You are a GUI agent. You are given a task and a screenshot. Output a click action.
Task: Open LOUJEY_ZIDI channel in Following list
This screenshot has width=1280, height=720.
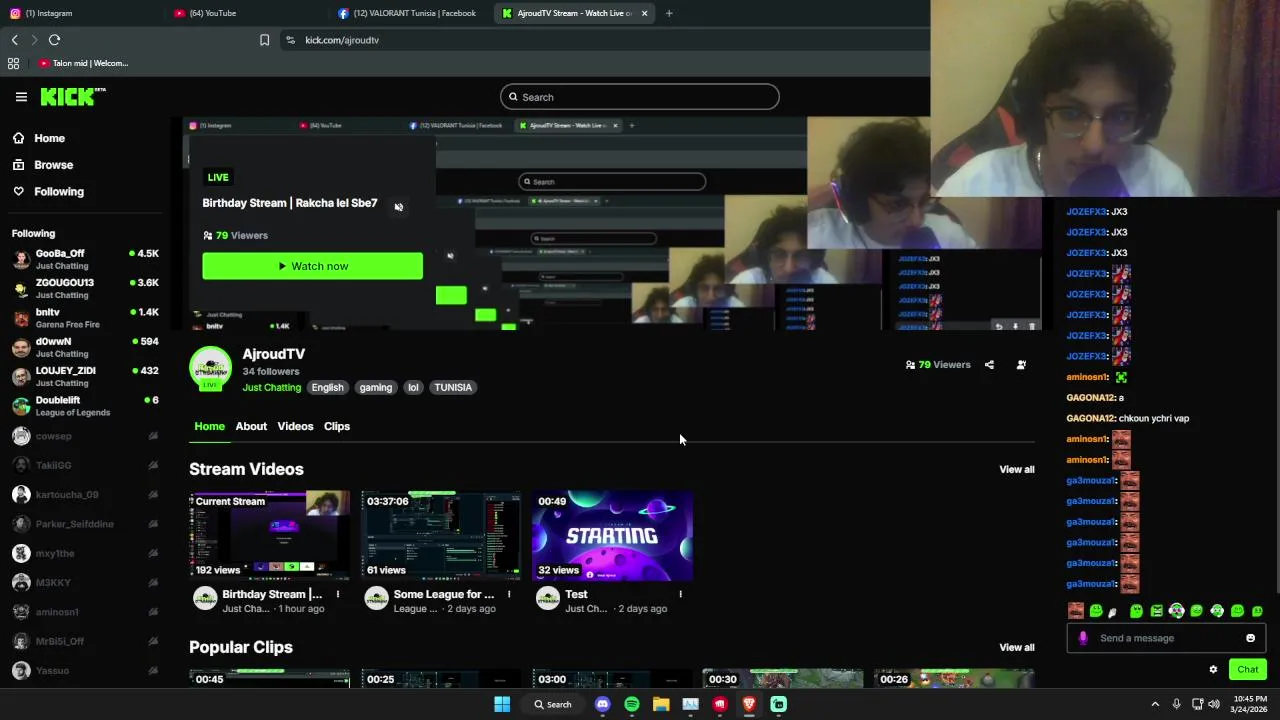[86, 376]
